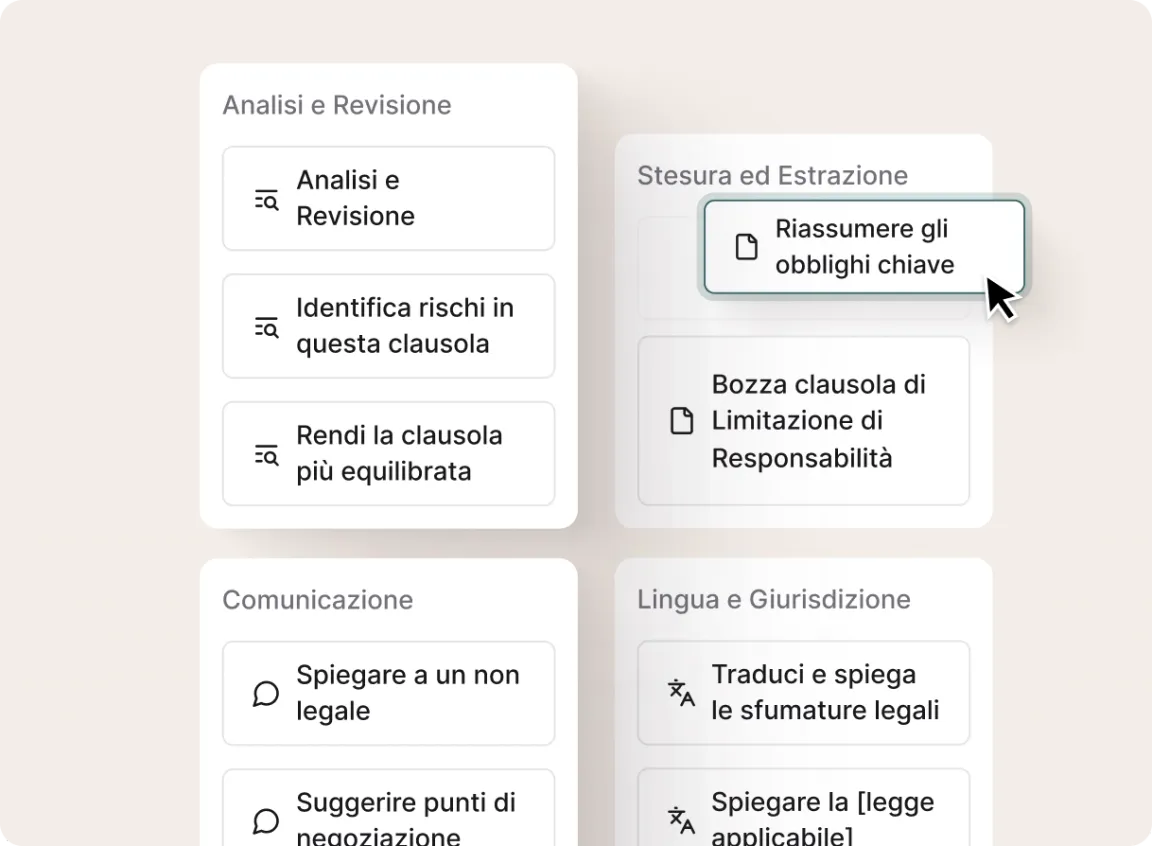Select Bozza clausola di Limitazione di Responsabilità
This screenshot has width=1152, height=846.
[803, 421]
